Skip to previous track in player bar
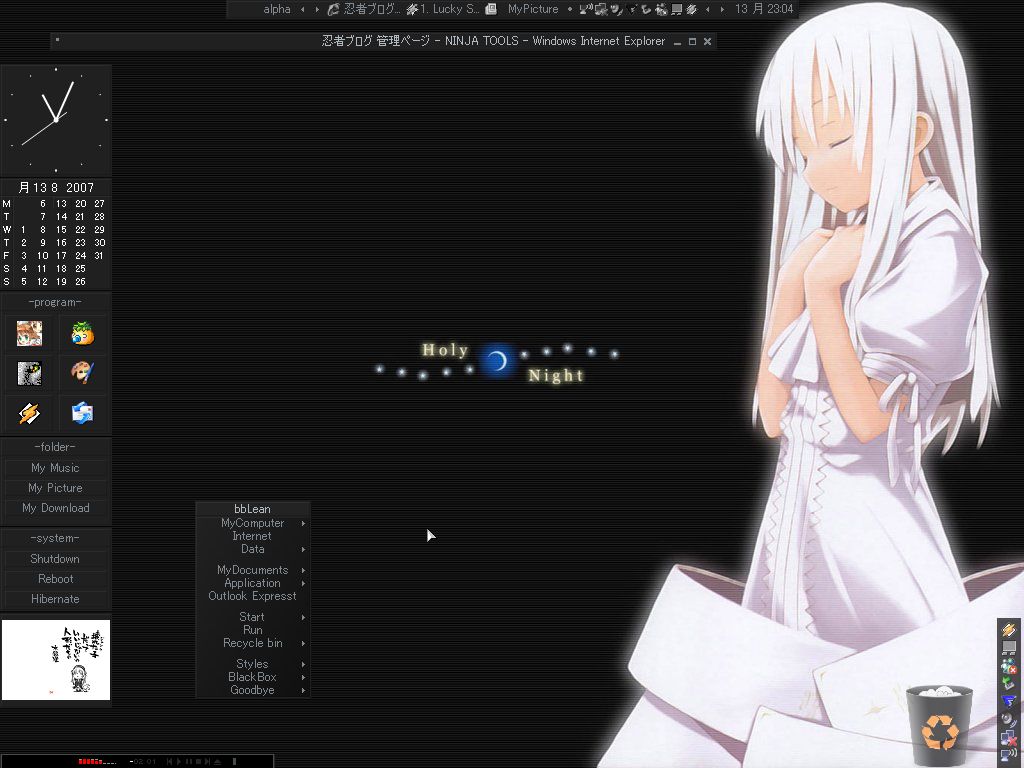The height and width of the screenshot is (768, 1024). tap(170, 761)
